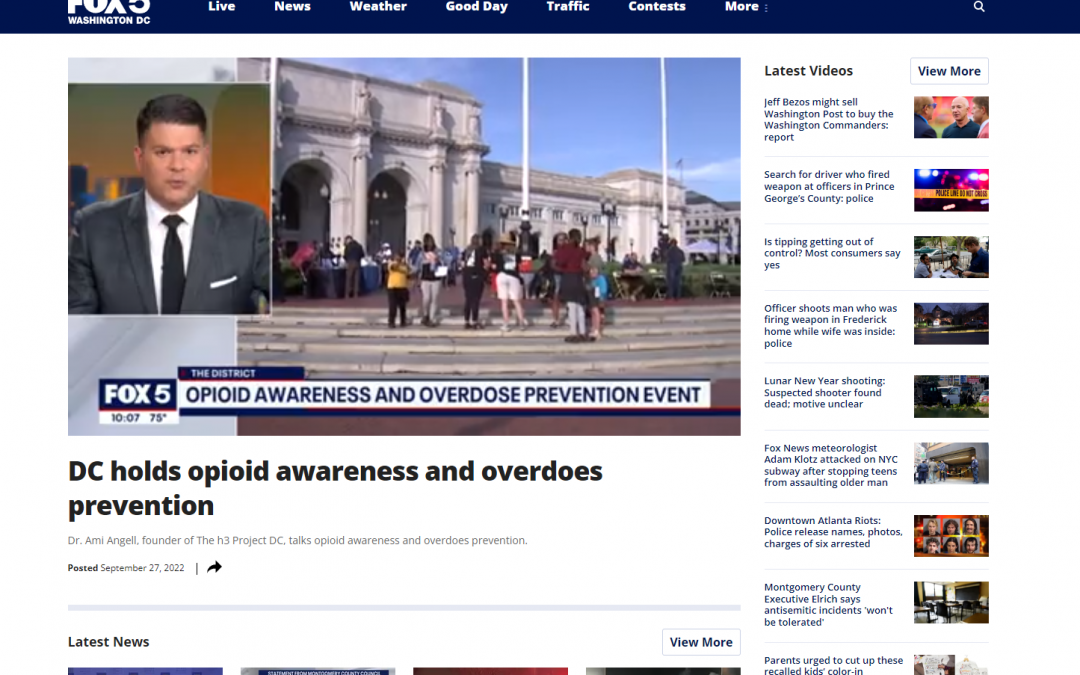Open the News navigation menu
The image size is (1080, 675).
pyautogui.click(x=292, y=7)
